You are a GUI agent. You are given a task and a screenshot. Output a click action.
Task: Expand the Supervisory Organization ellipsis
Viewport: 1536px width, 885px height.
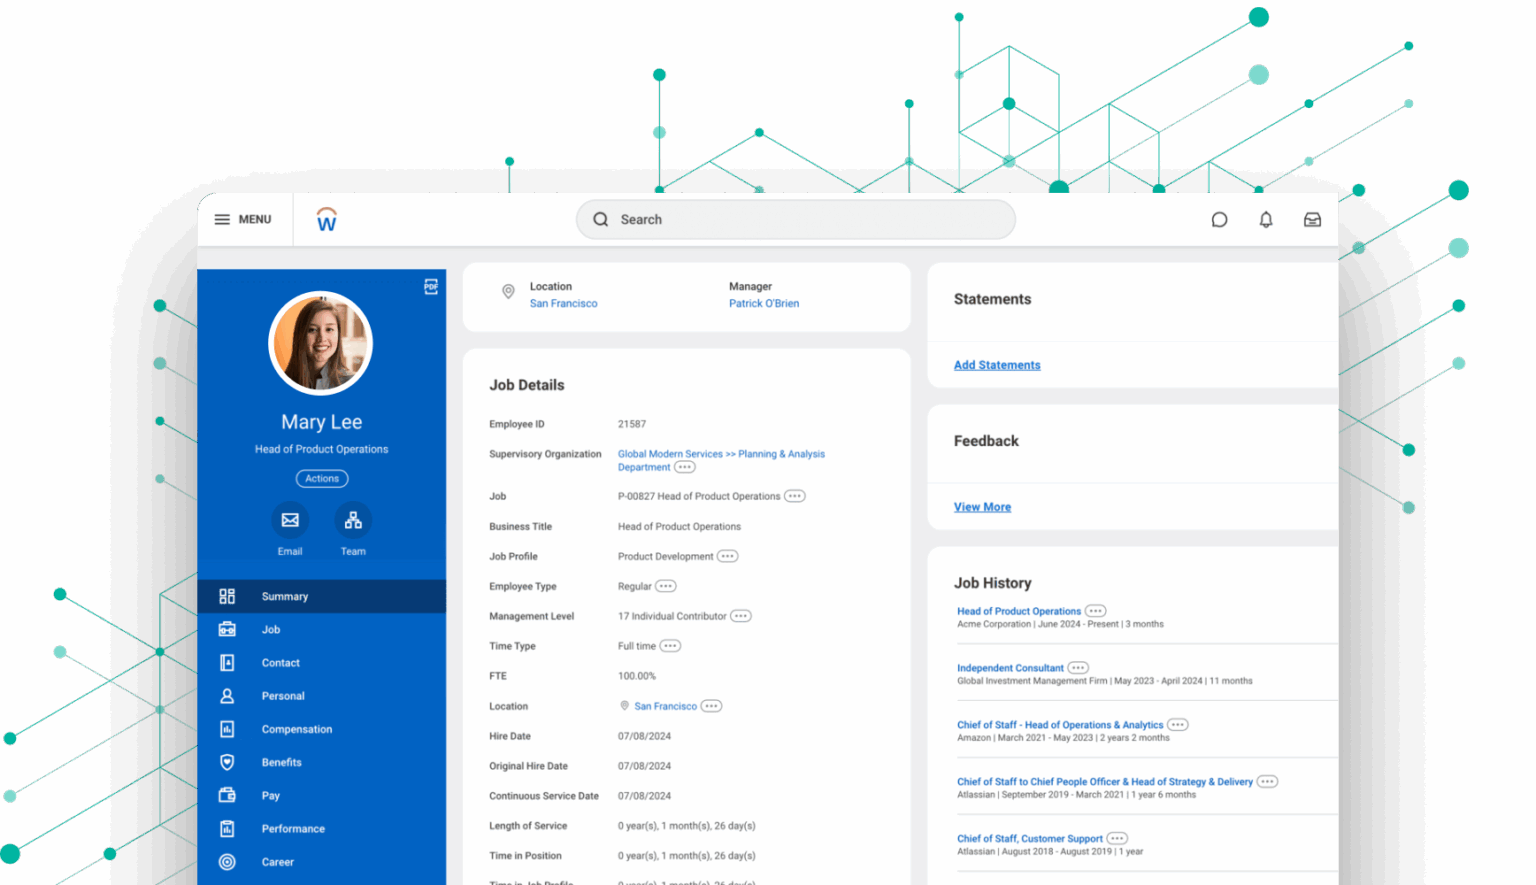click(x=683, y=467)
